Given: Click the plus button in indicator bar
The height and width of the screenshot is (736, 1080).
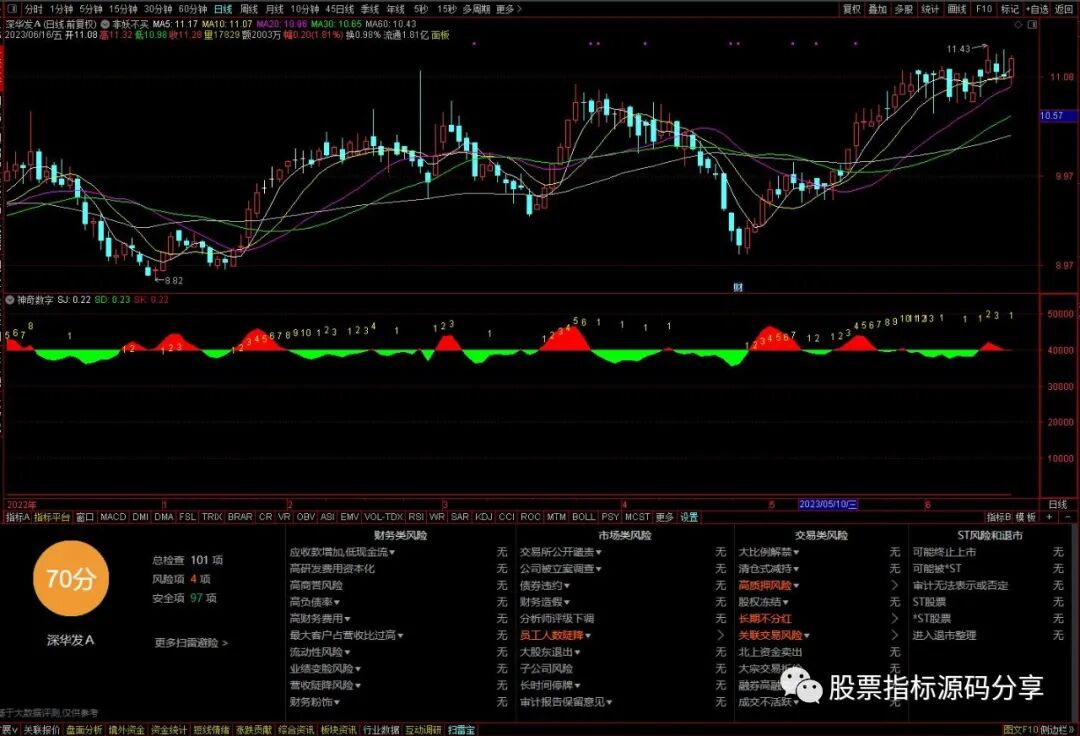Looking at the screenshot, I should (1049, 516).
